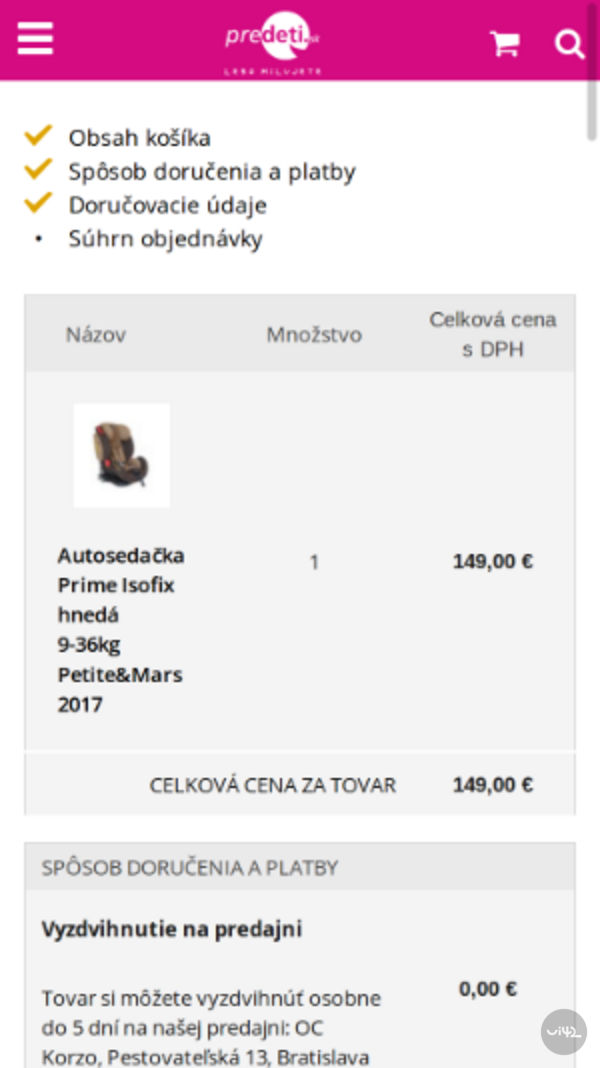Open the Doručovacie údaje step
Image resolution: width=600 pixels, height=1068 pixels.
coord(166,205)
